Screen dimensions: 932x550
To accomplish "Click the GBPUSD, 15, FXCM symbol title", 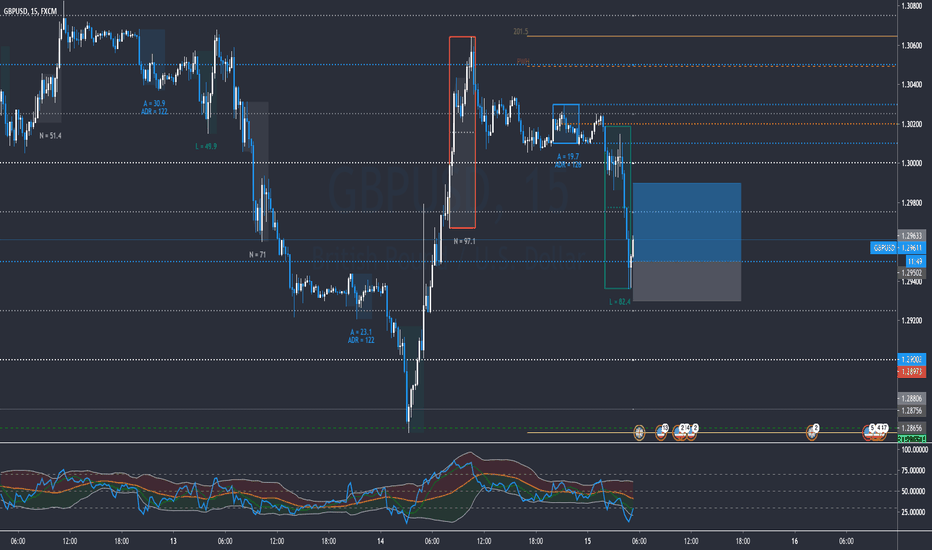I will pos(30,11).
